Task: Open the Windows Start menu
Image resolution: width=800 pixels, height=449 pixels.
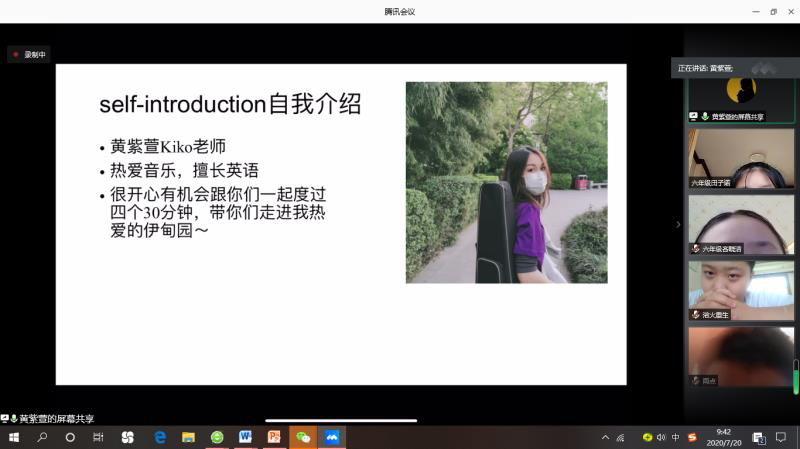Action: pos(14,437)
